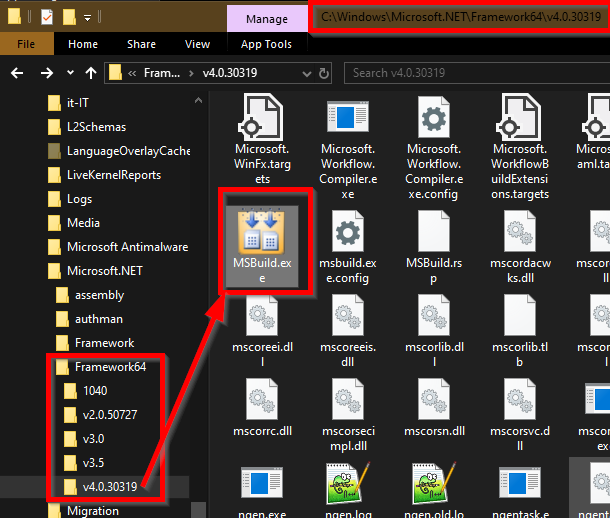
Task: Click the Search v4.0.30319 box
Action: pos(477,73)
